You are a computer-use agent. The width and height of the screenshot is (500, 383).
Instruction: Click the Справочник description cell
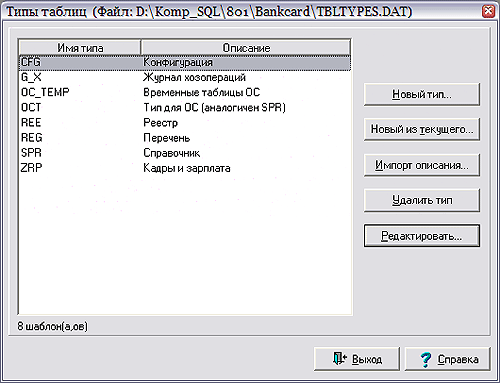pyautogui.click(x=171, y=153)
